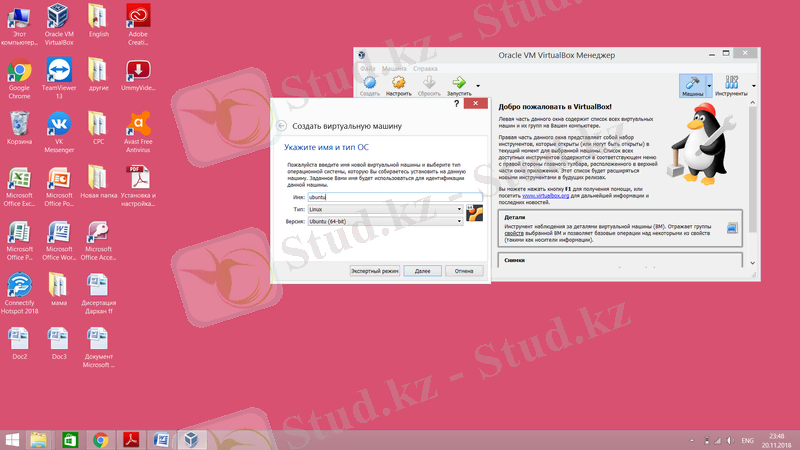Click the Создать (Create) toolbar icon
800x450 pixels.
tap(369, 86)
